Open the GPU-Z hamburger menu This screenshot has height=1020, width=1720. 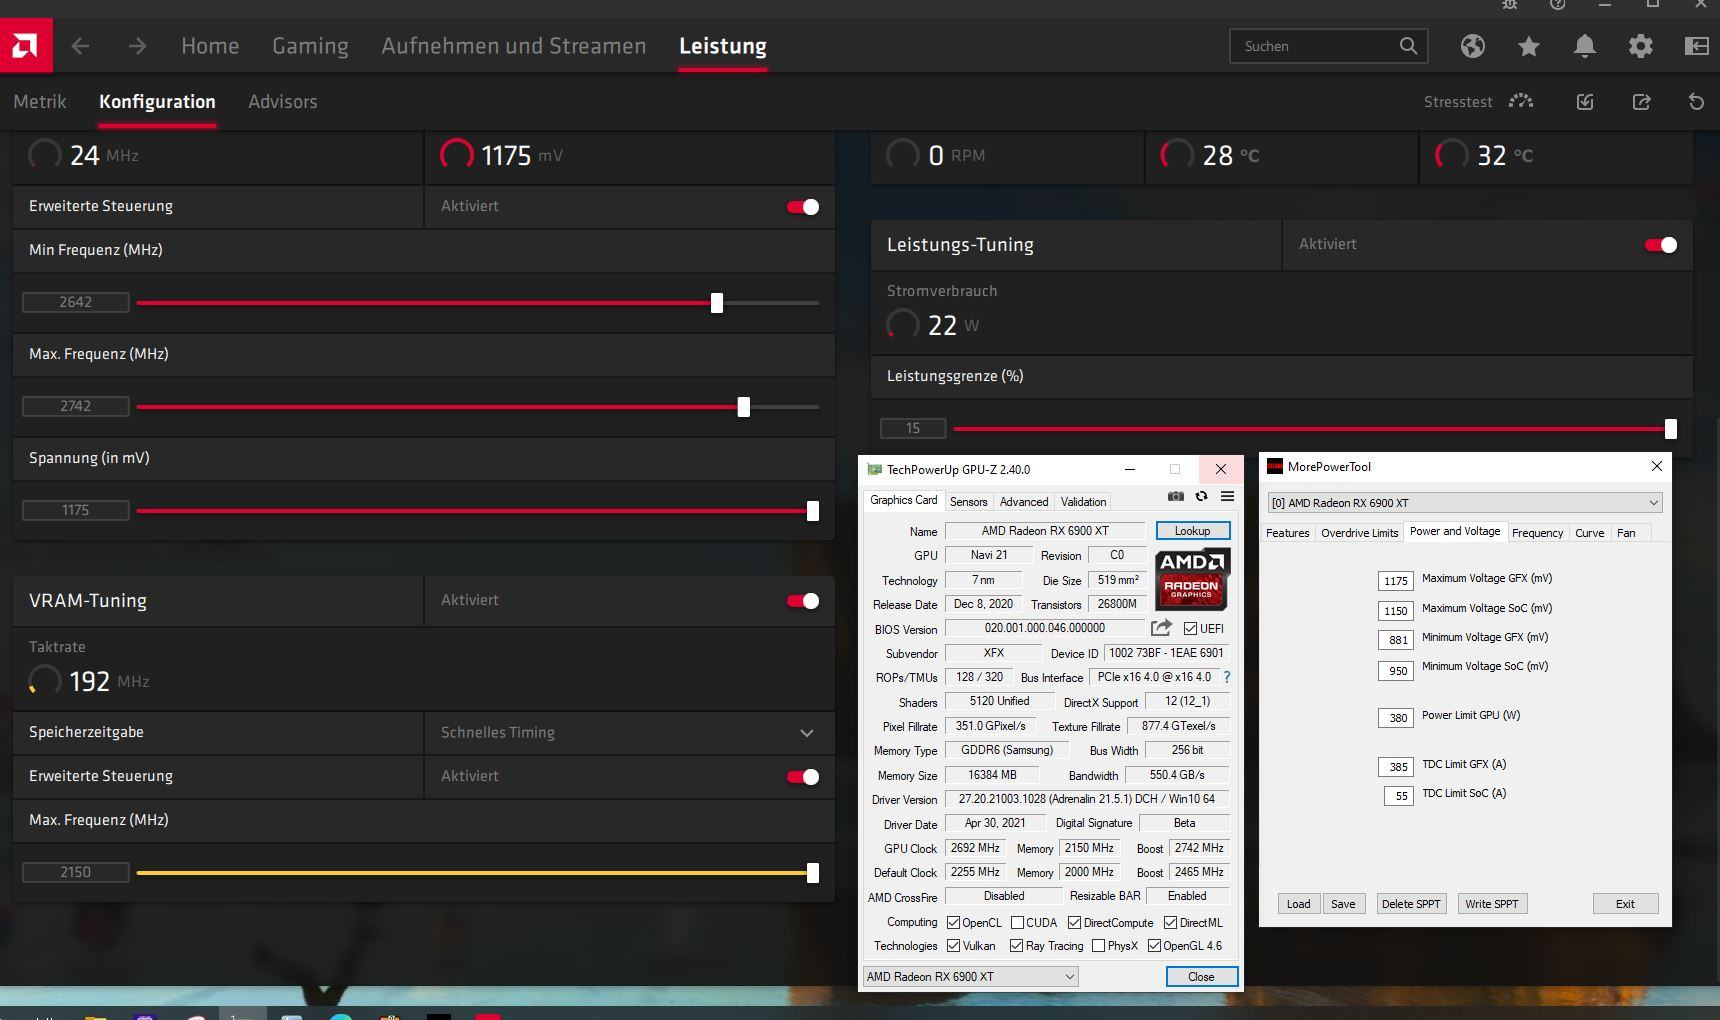click(x=1227, y=496)
